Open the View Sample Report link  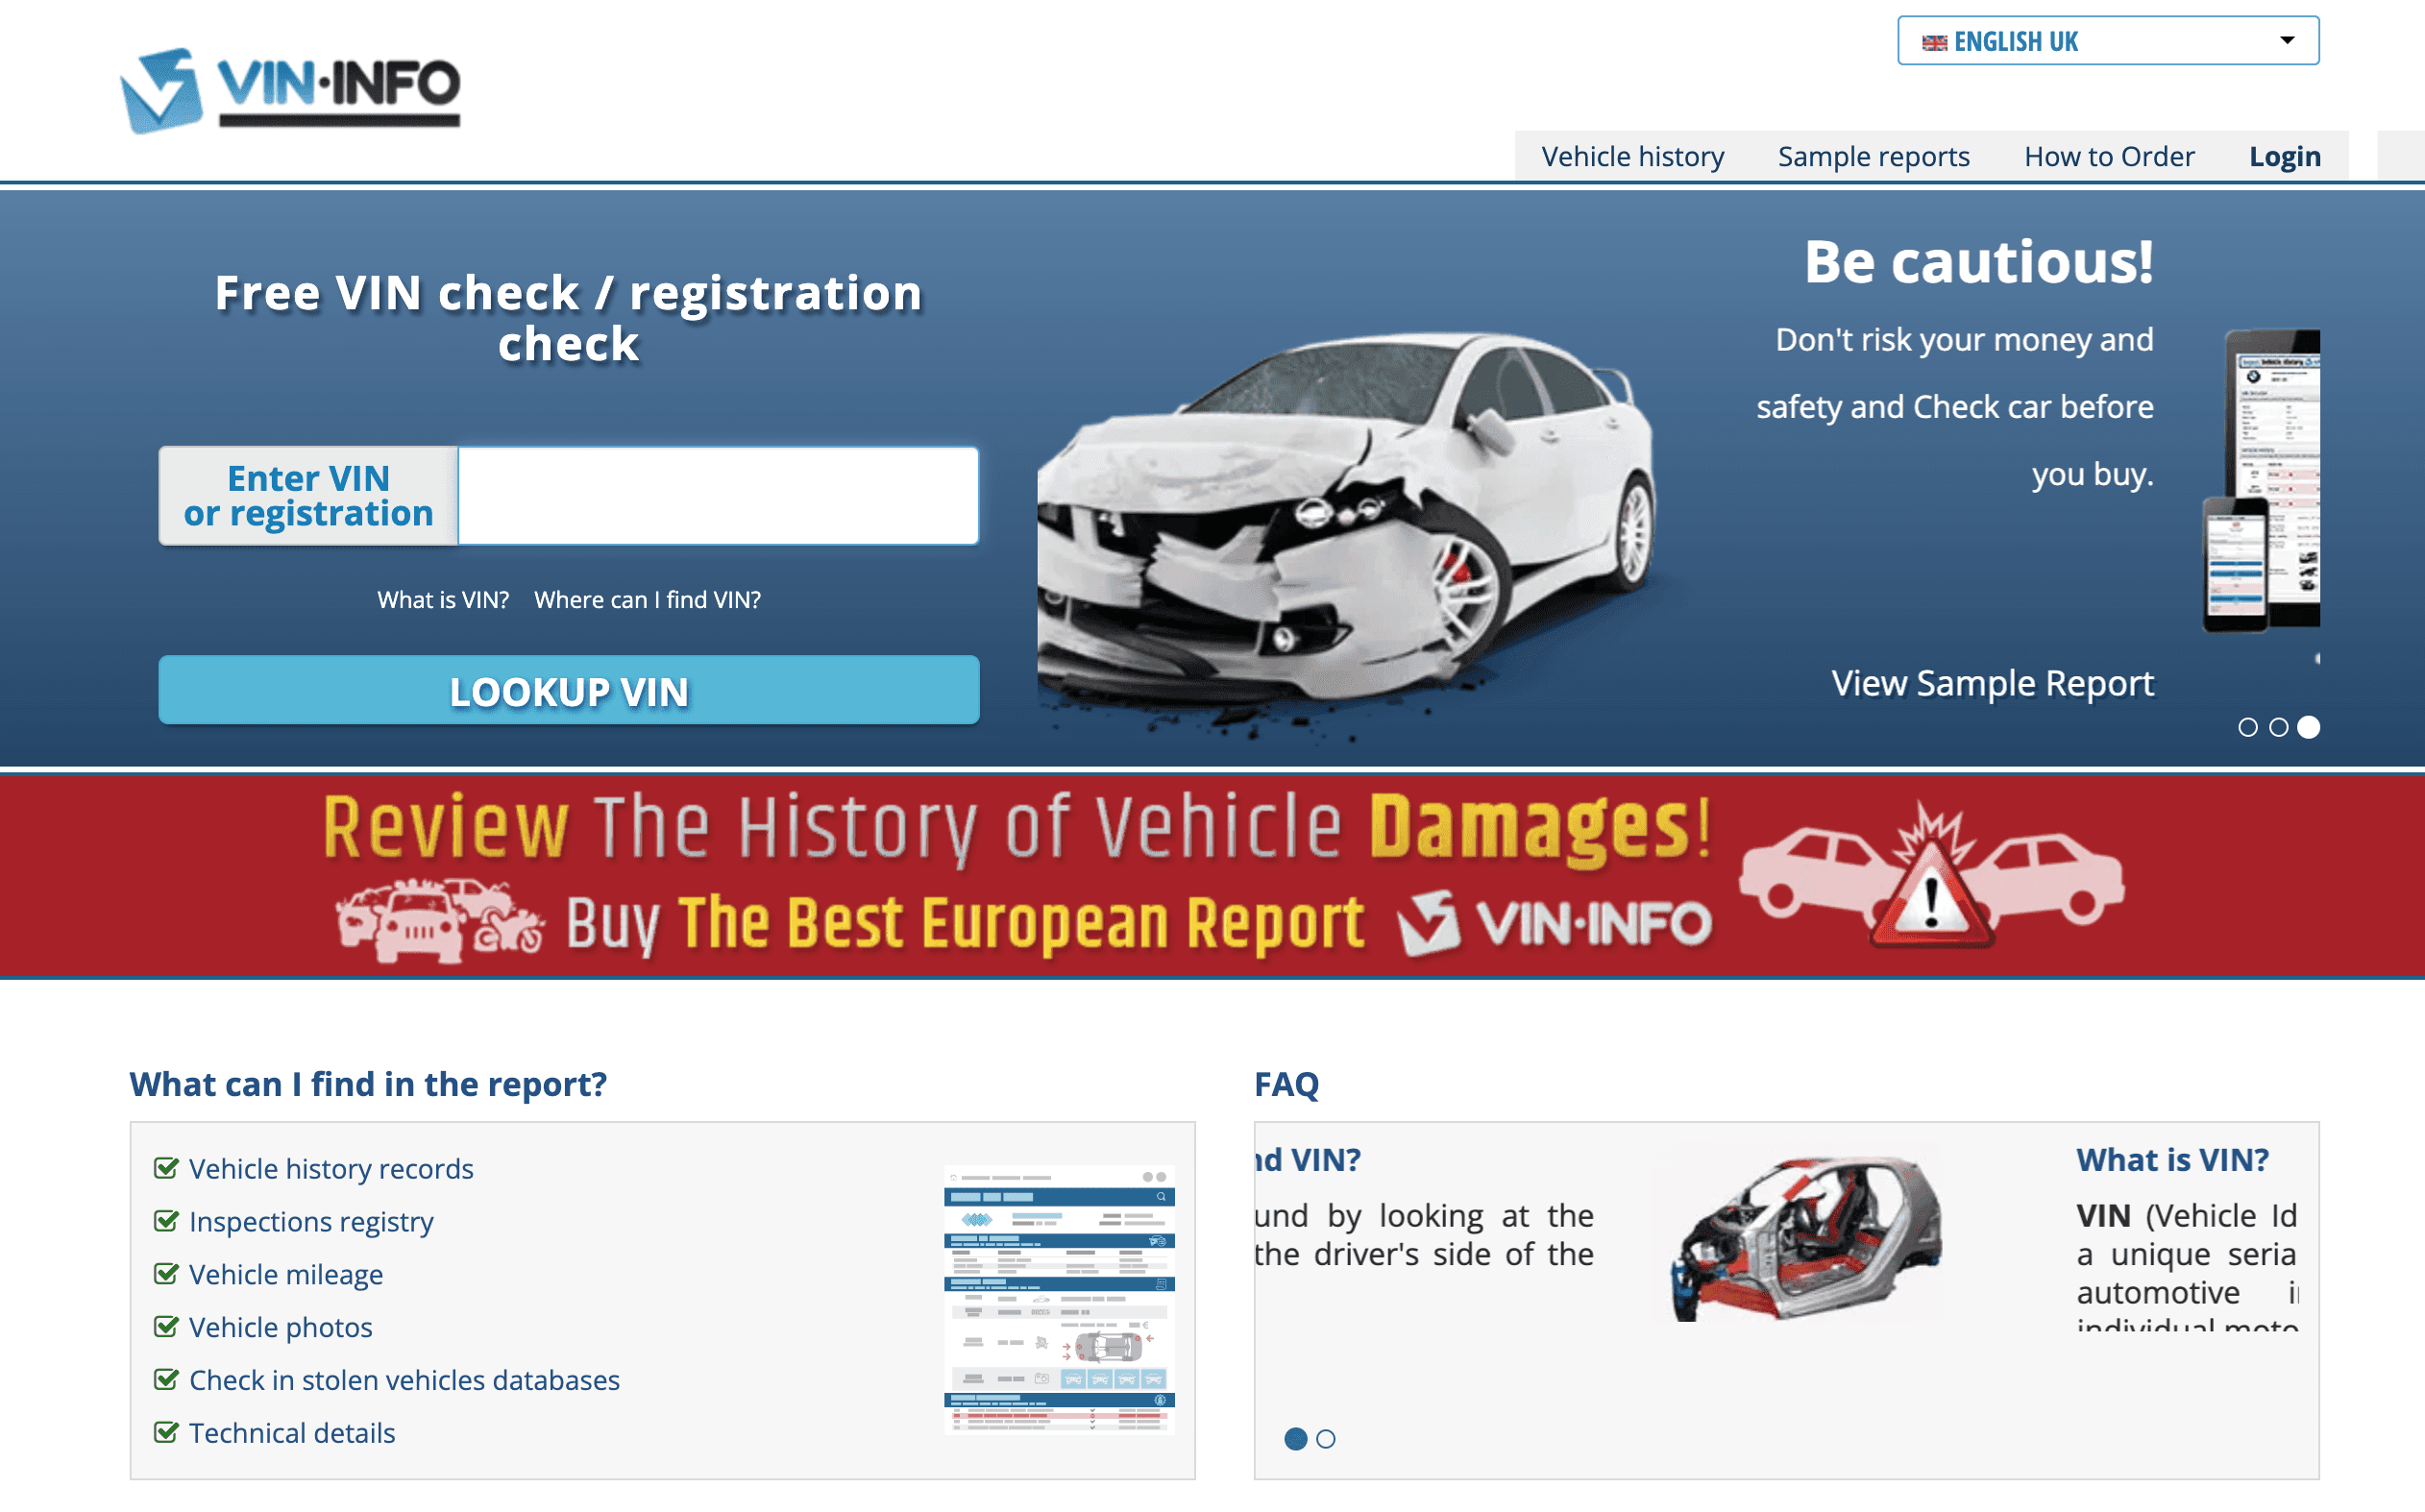click(x=1993, y=682)
